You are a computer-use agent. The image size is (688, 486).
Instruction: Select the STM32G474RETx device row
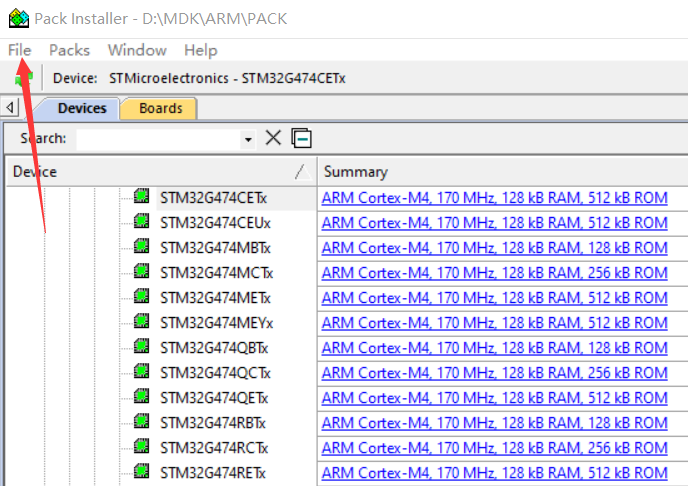(213, 473)
